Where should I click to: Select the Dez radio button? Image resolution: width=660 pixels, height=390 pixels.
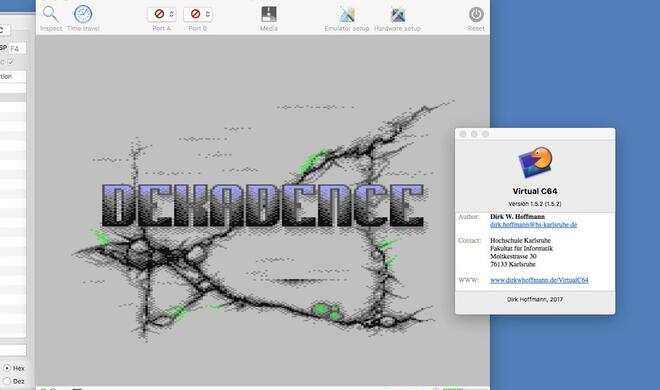pos(7,381)
